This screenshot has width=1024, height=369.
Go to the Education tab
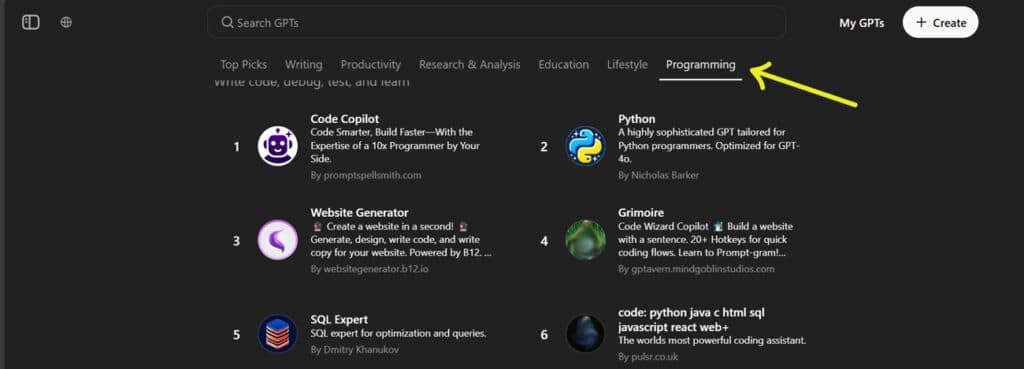pyautogui.click(x=564, y=65)
